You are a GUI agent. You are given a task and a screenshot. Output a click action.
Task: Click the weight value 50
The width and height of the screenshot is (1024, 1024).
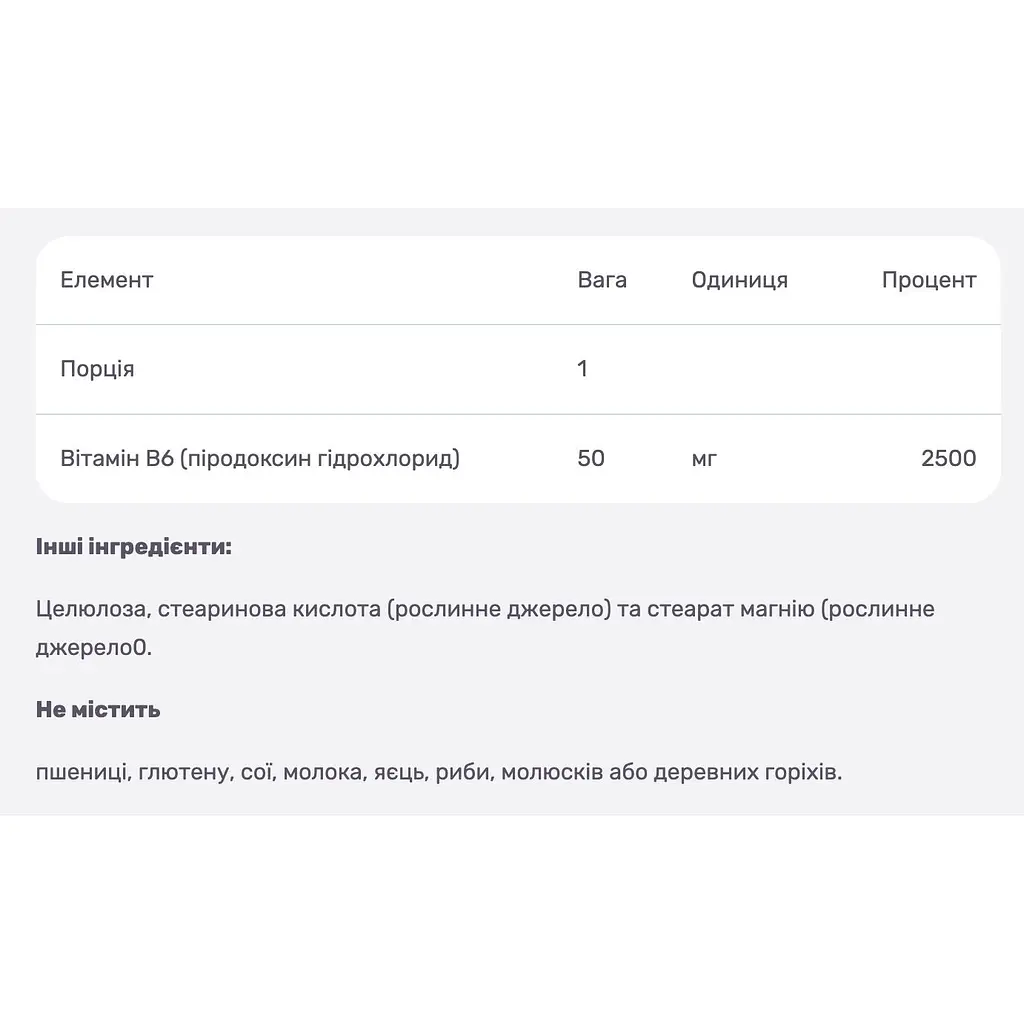591,458
